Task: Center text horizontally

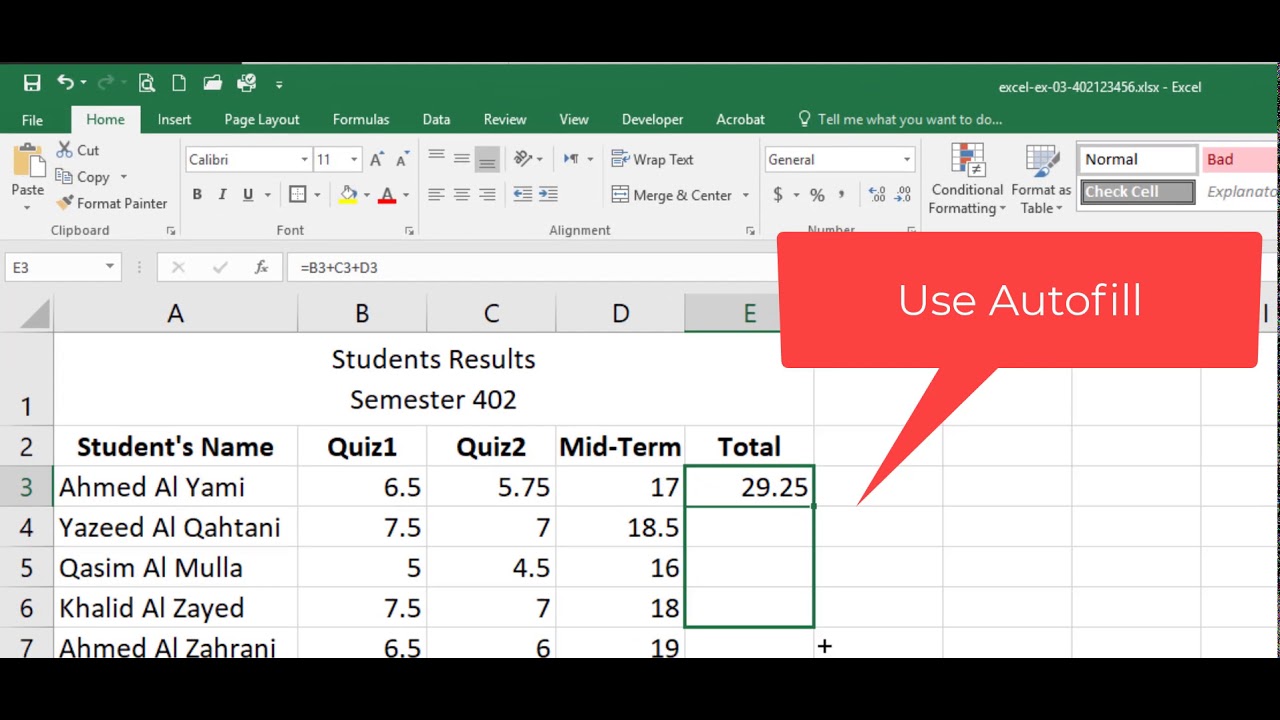Action: (x=461, y=195)
